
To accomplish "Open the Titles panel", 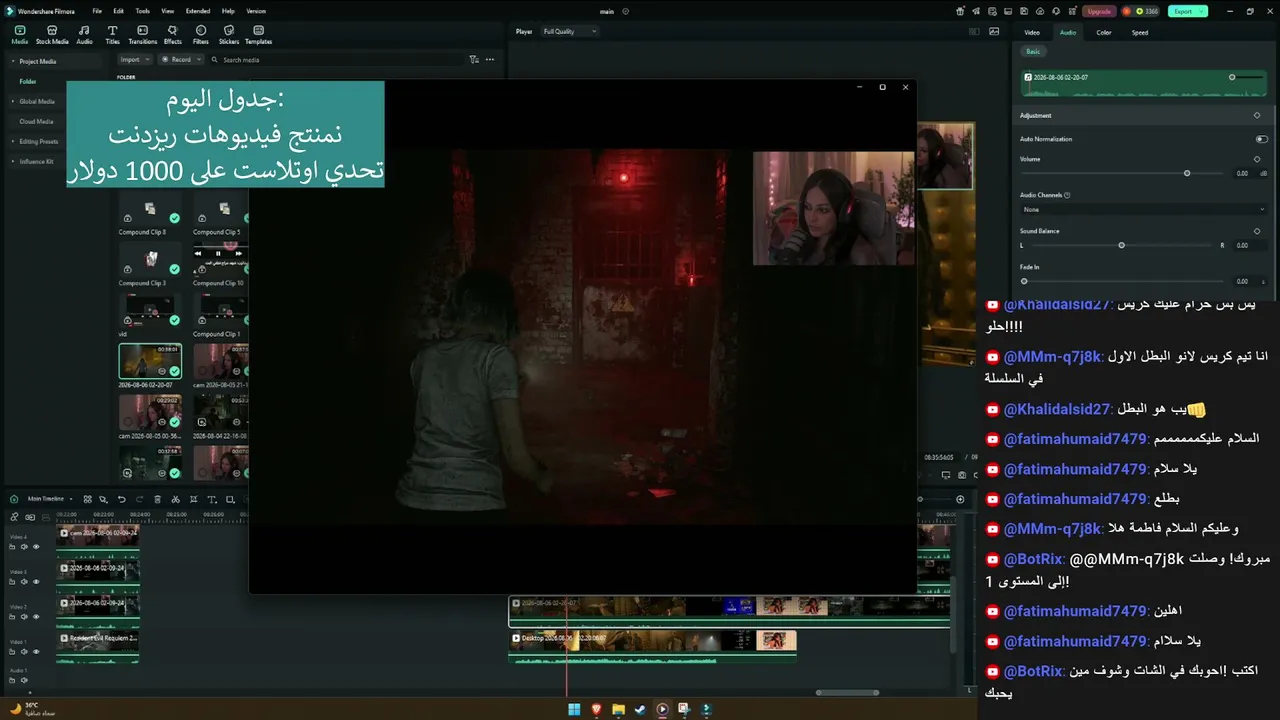I will 112,35.
